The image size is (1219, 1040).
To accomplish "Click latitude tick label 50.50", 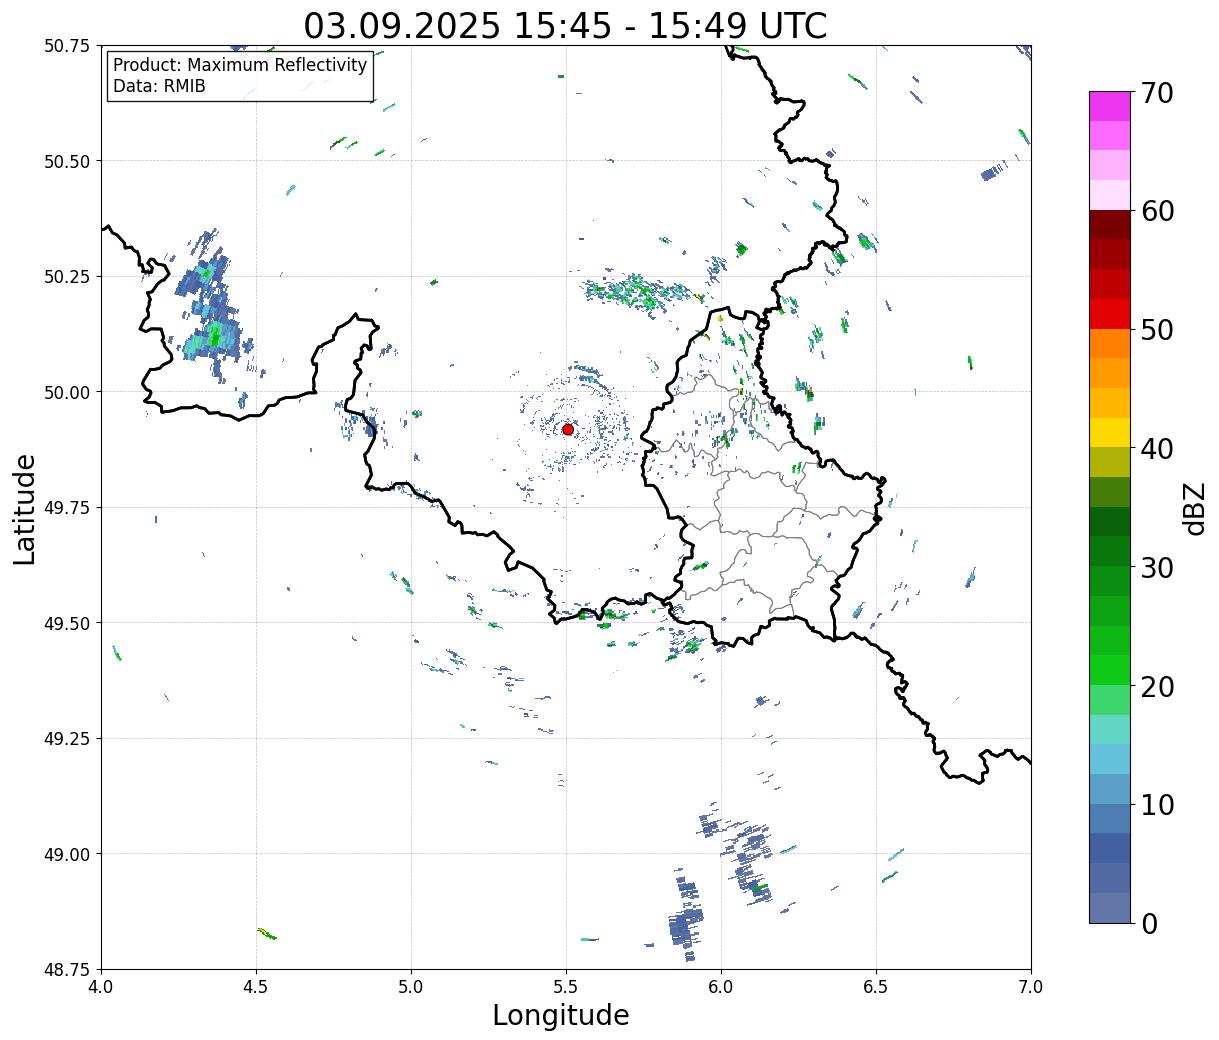I will pos(67,161).
